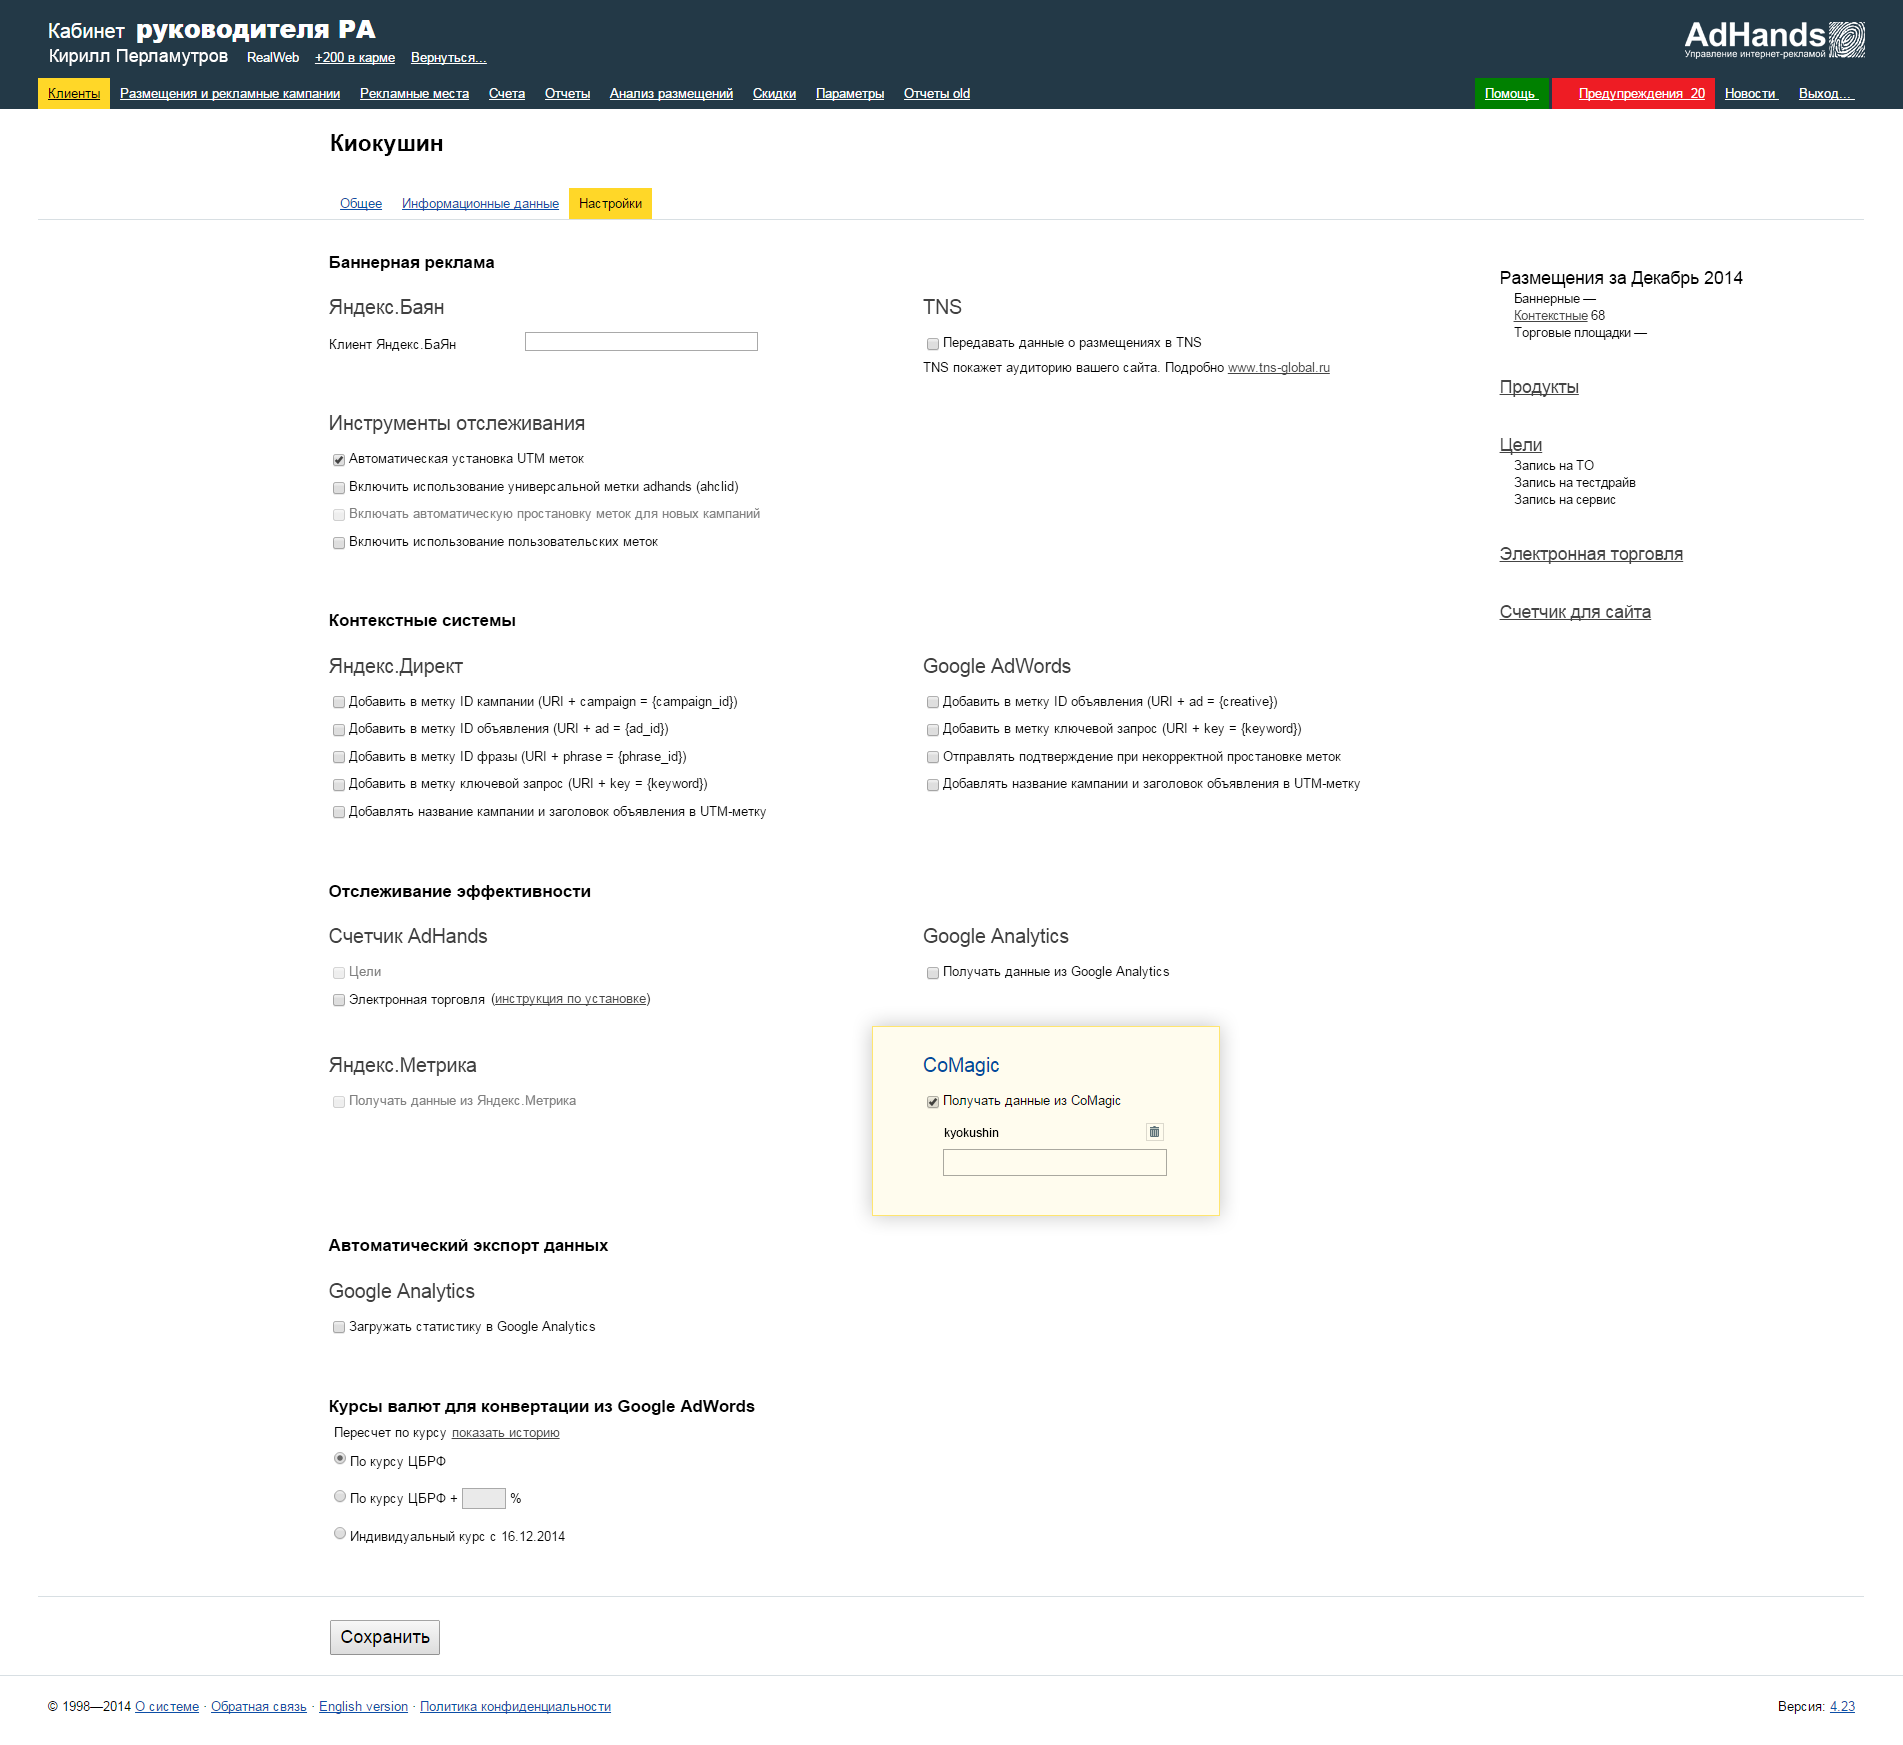Screen dimensions: 1903x1745
Task: Open the www.tns-global.ru link
Action: coord(1278,368)
